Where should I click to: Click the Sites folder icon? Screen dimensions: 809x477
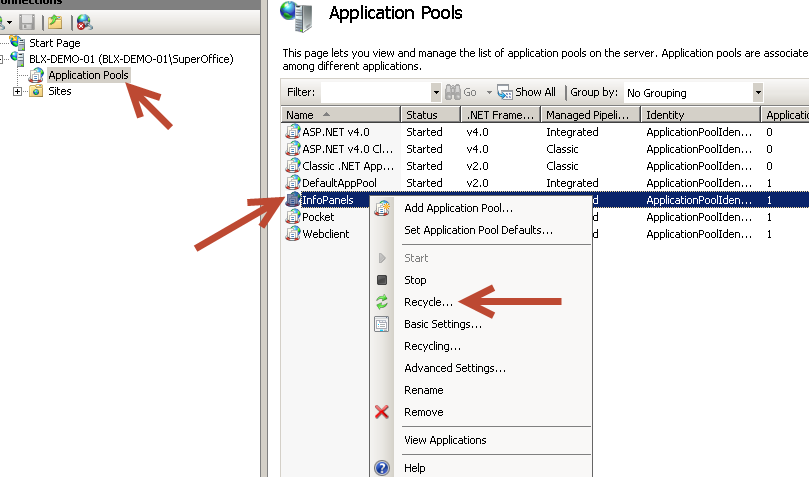[x=36, y=91]
